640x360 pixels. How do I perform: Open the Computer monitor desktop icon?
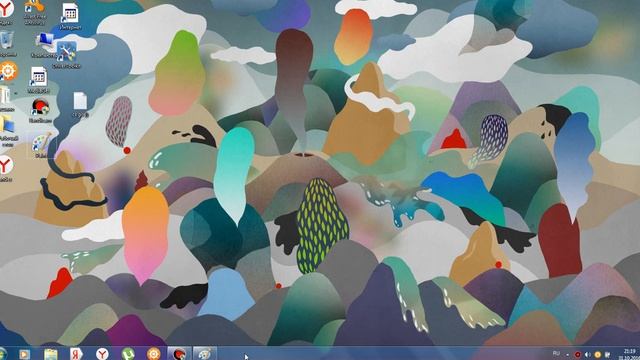[44, 45]
